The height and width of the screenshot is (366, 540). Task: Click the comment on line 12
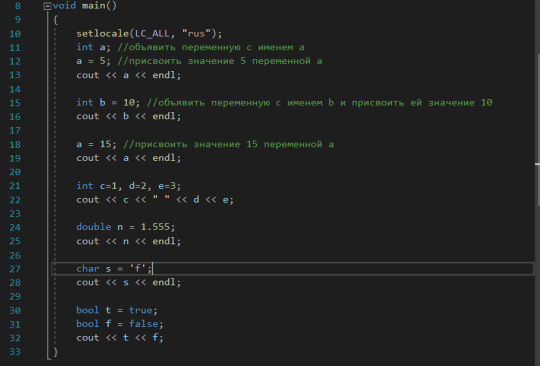220,61
